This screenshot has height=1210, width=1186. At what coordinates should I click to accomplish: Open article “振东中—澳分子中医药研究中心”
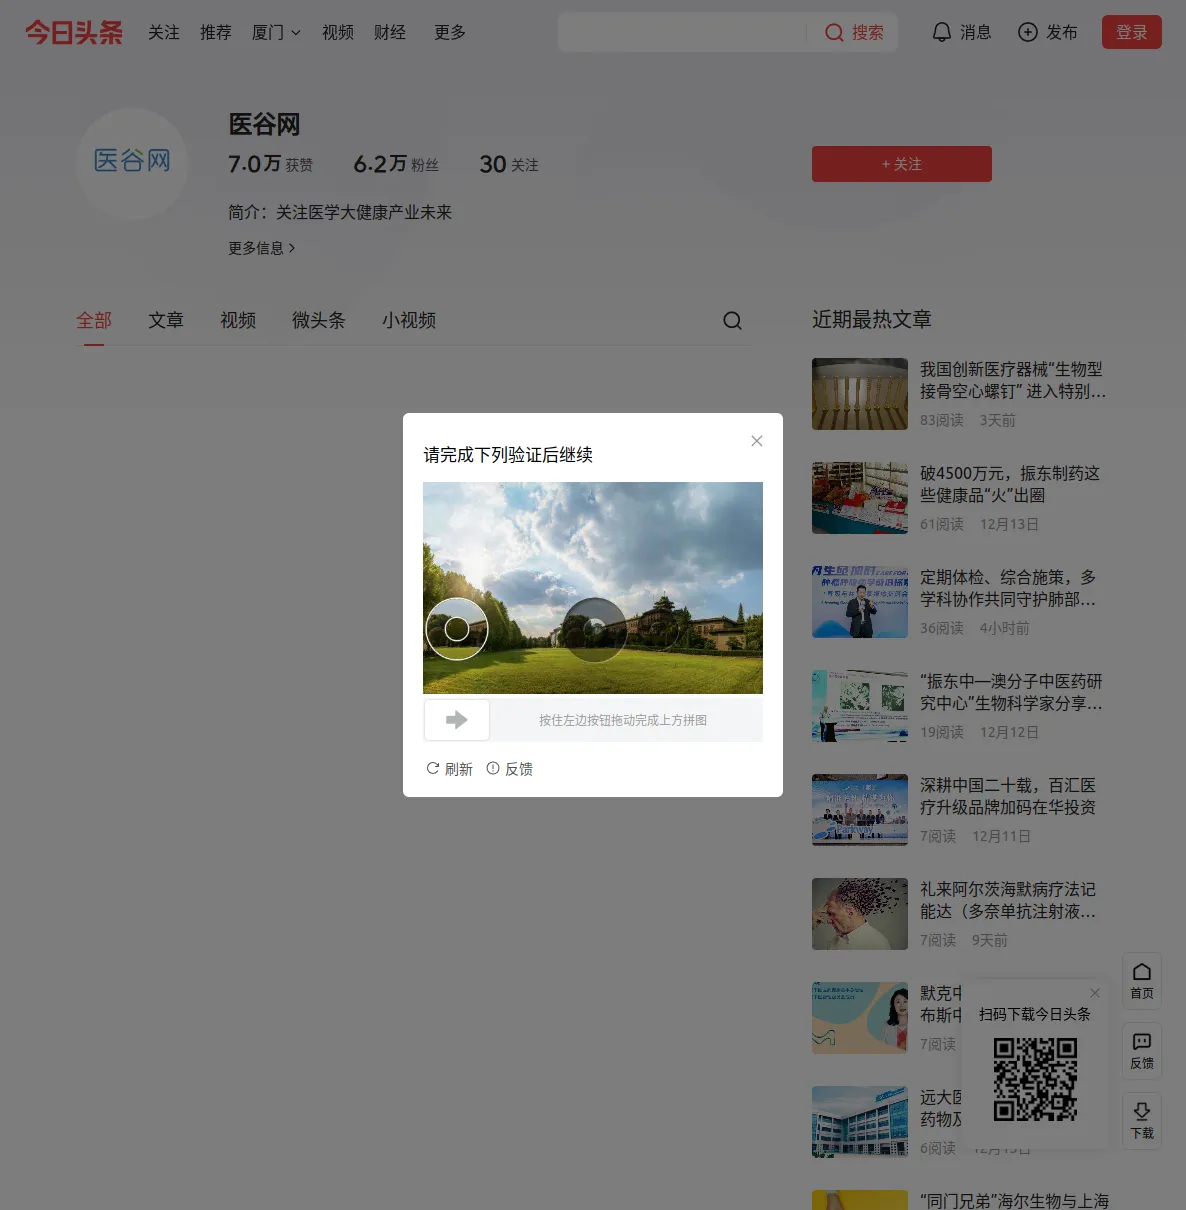[1012, 692]
